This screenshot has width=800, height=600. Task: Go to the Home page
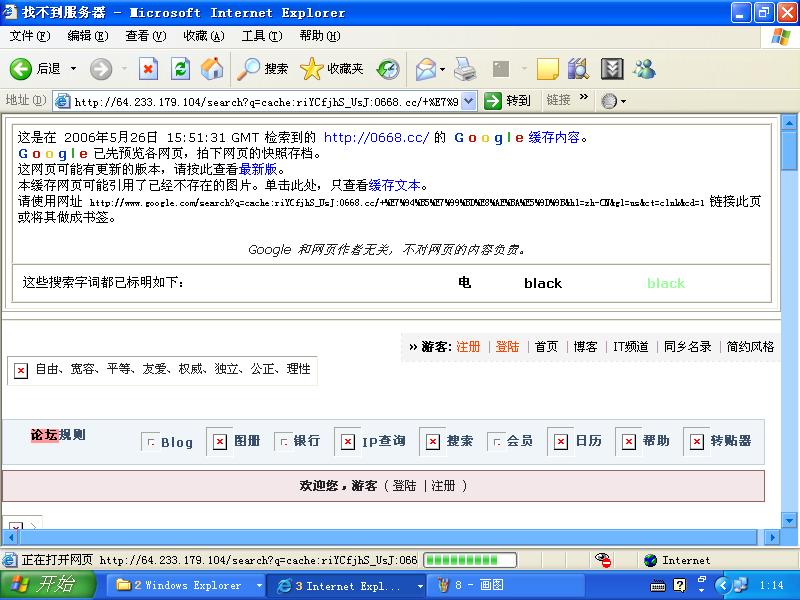click(212, 69)
